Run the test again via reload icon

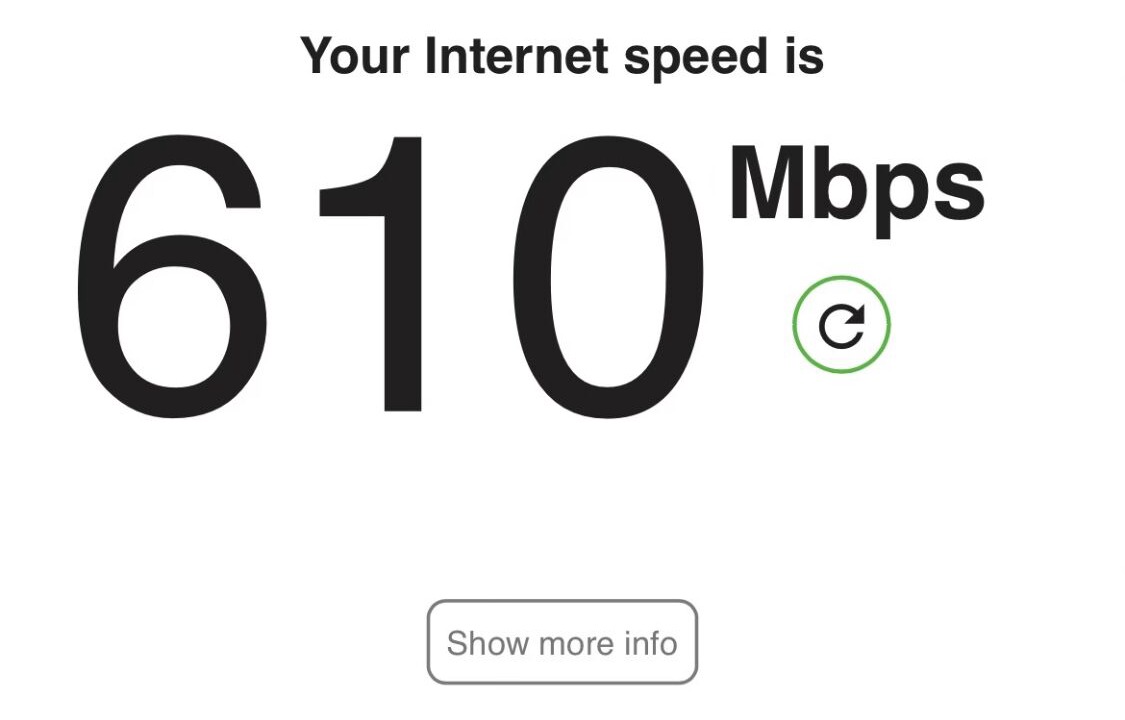(x=842, y=325)
